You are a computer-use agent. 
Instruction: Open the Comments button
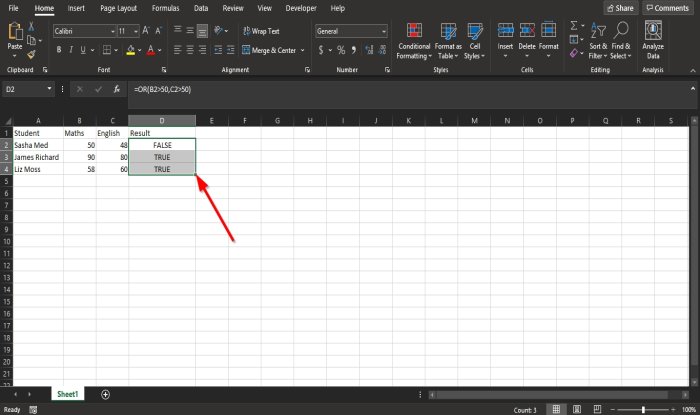click(x=668, y=8)
